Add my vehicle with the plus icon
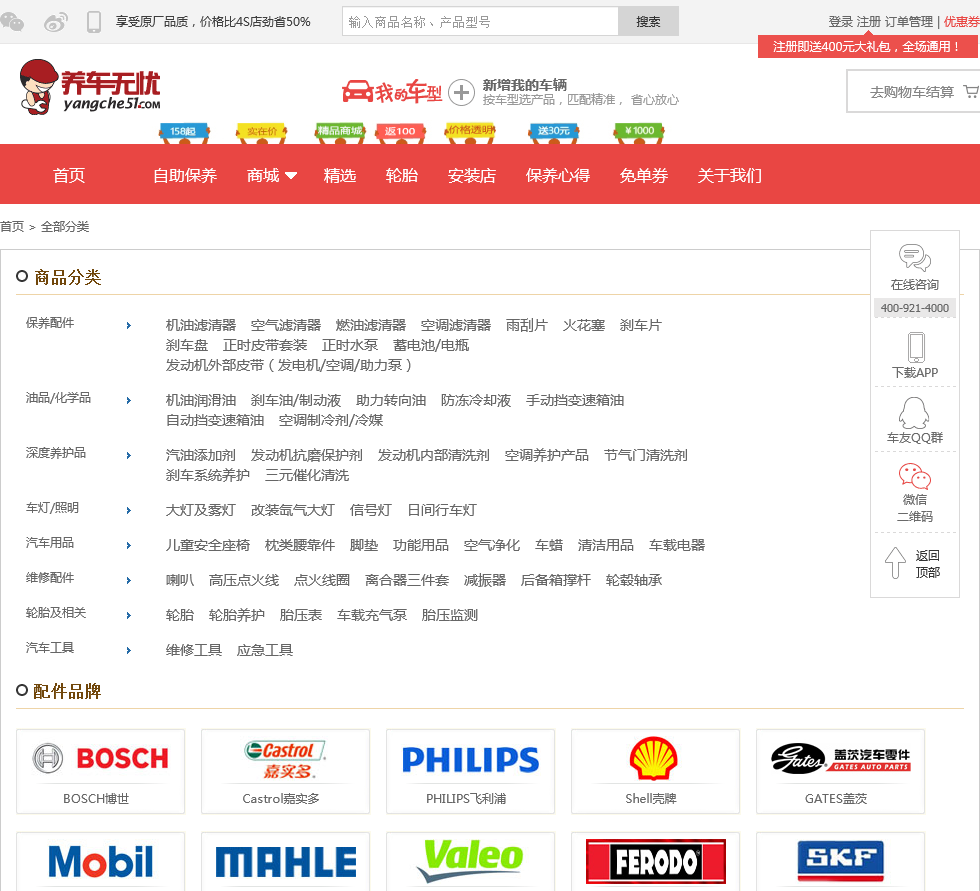 (461, 93)
